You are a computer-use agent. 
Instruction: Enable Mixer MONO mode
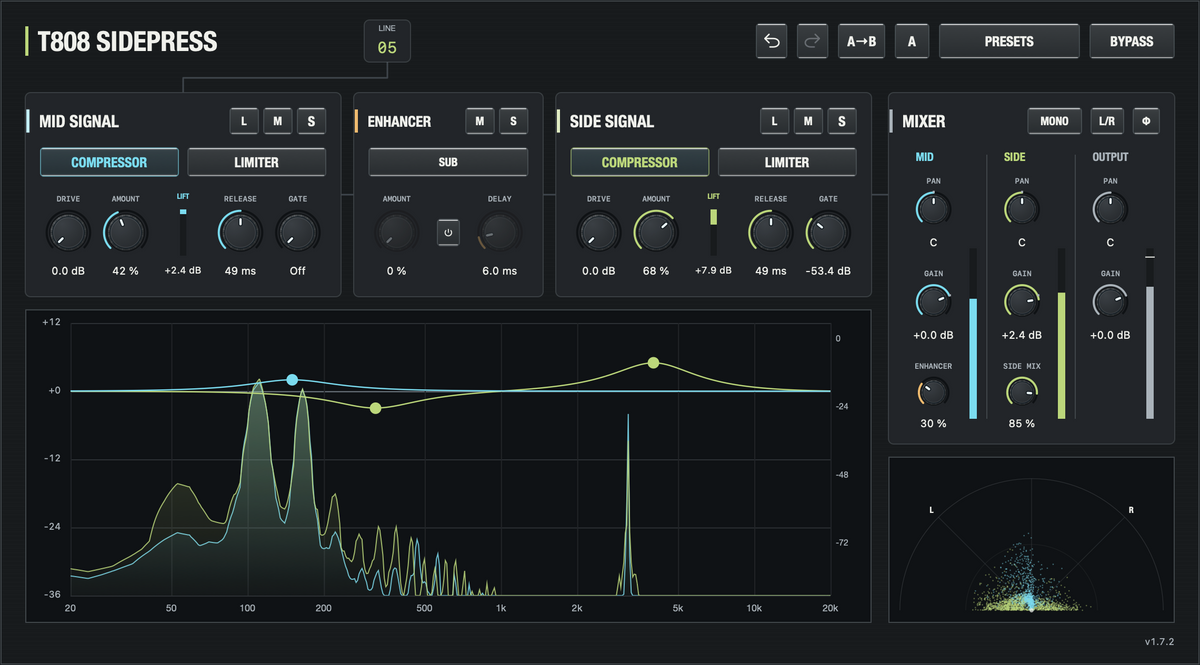[x=1054, y=121]
